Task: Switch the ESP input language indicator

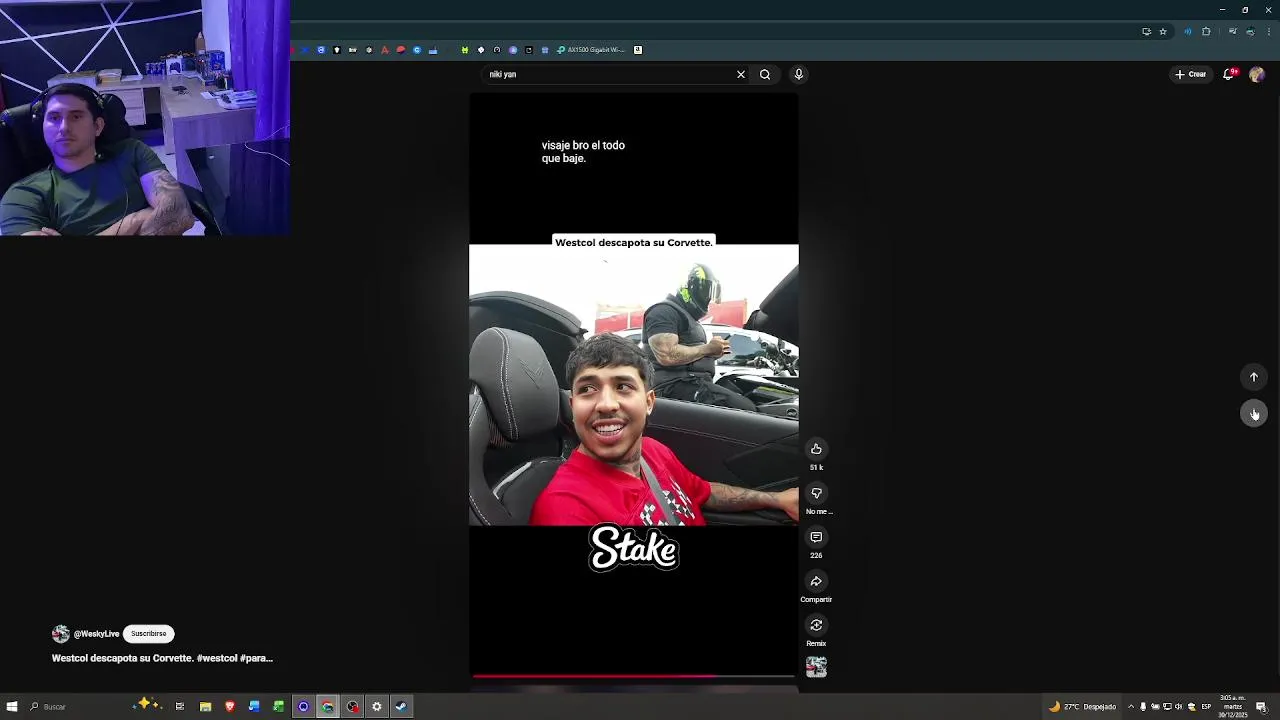Action: point(1206,707)
